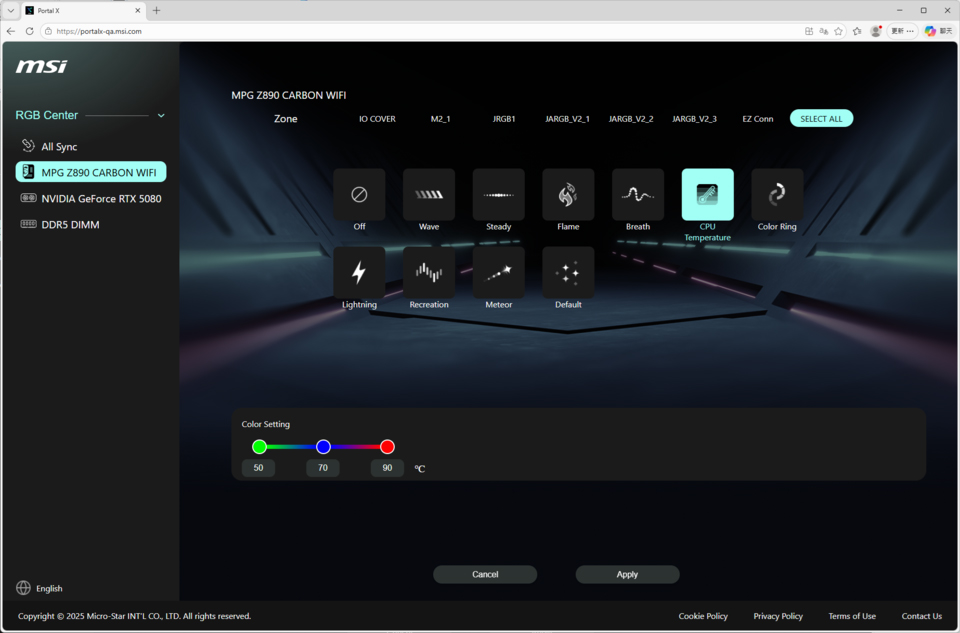Apply the lighting settings
The width and height of the screenshot is (960, 633).
tap(627, 574)
